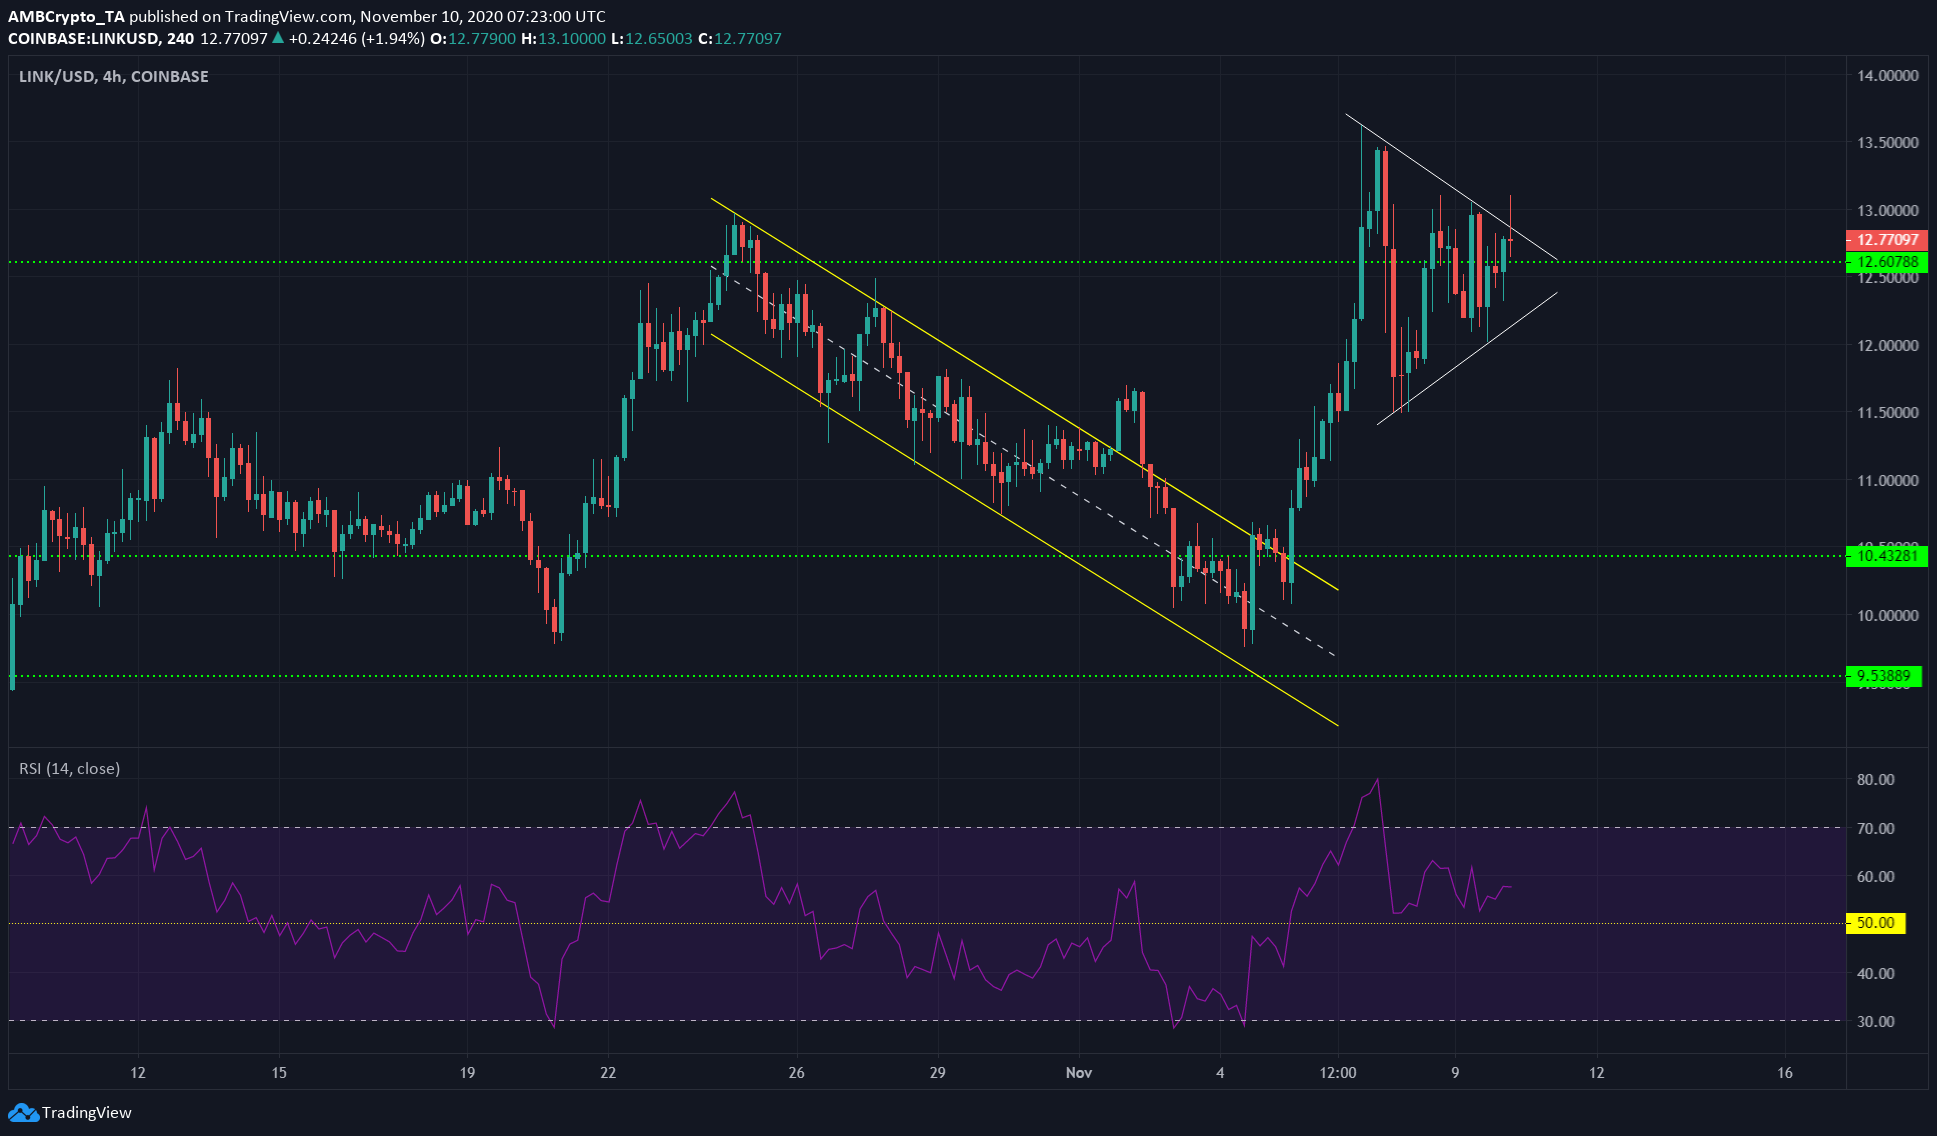This screenshot has width=1937, height=1136.
Task: Click the RSI 60.00 axis label
Action: click(1875, 876)
